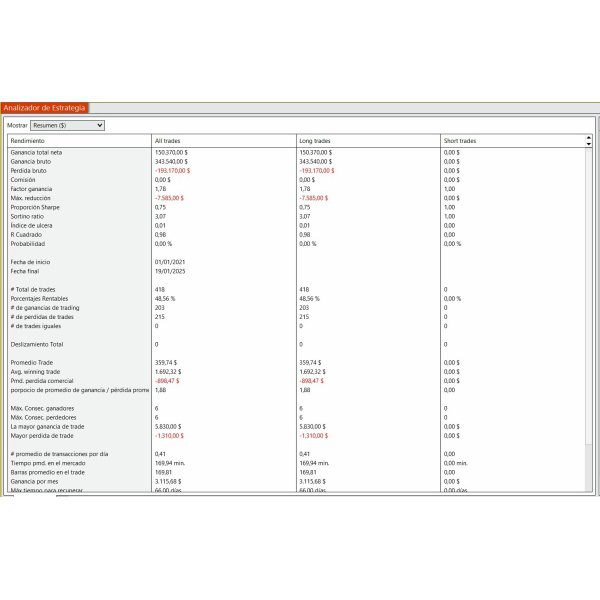This screenshot has height=600, width=600.
Task: Select the # Total de trades row label
Action: pos(33,289)
